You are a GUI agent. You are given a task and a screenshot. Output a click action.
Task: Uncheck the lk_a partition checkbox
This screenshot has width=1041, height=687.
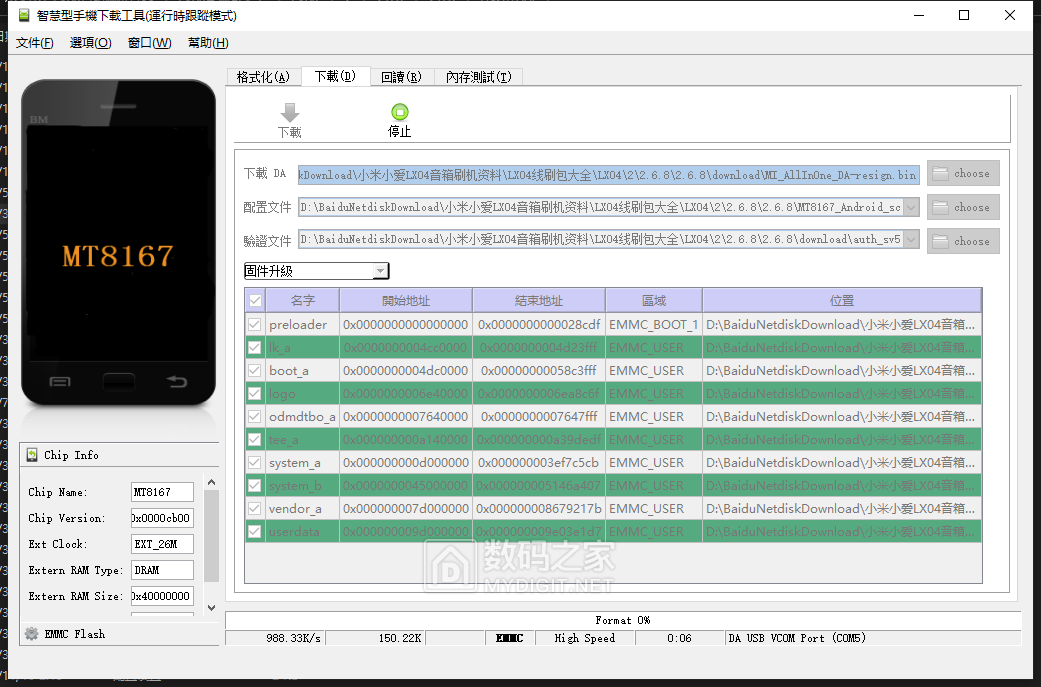254,347
